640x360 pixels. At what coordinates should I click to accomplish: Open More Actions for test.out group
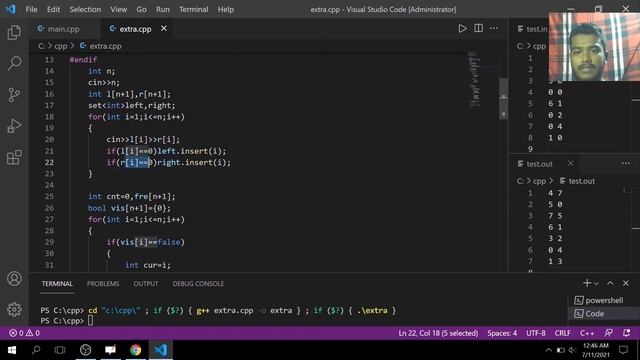tap(626, 164)
